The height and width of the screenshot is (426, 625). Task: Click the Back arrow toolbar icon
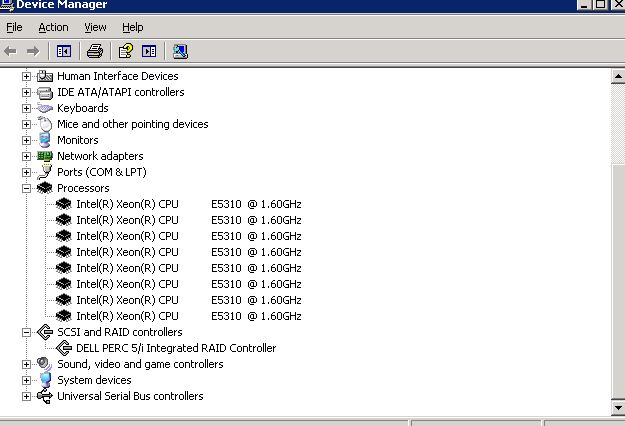coord(10,51)
